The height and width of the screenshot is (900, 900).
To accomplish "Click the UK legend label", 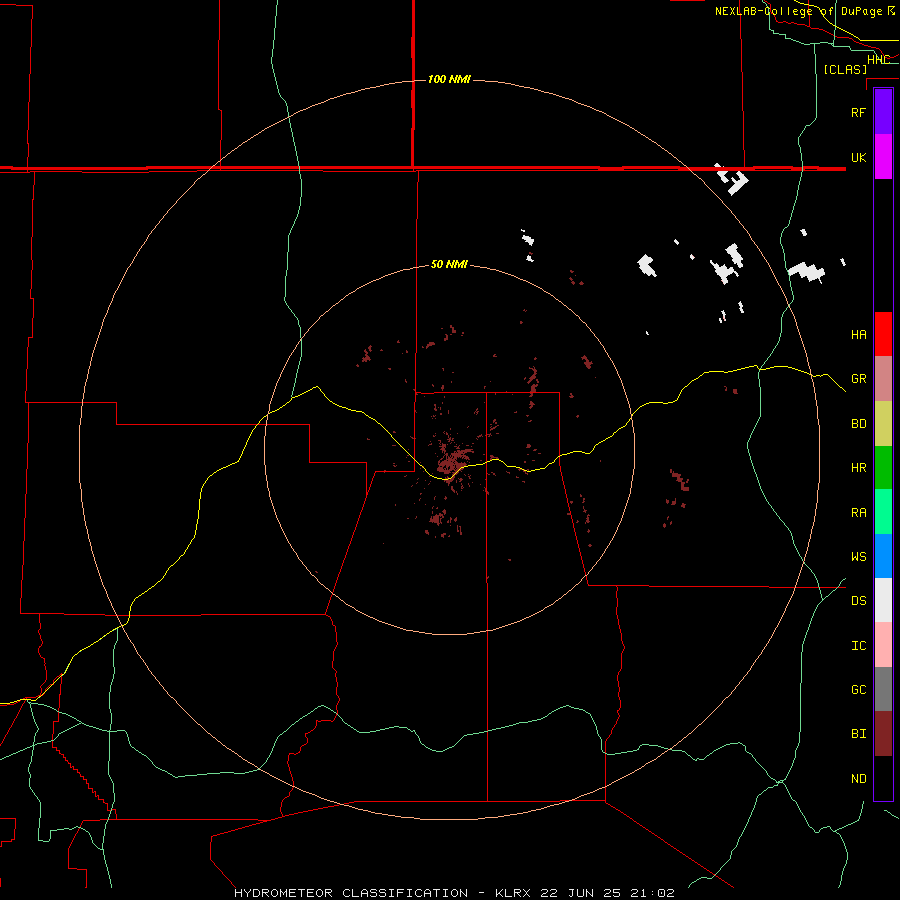I will (x=858, y=157).
